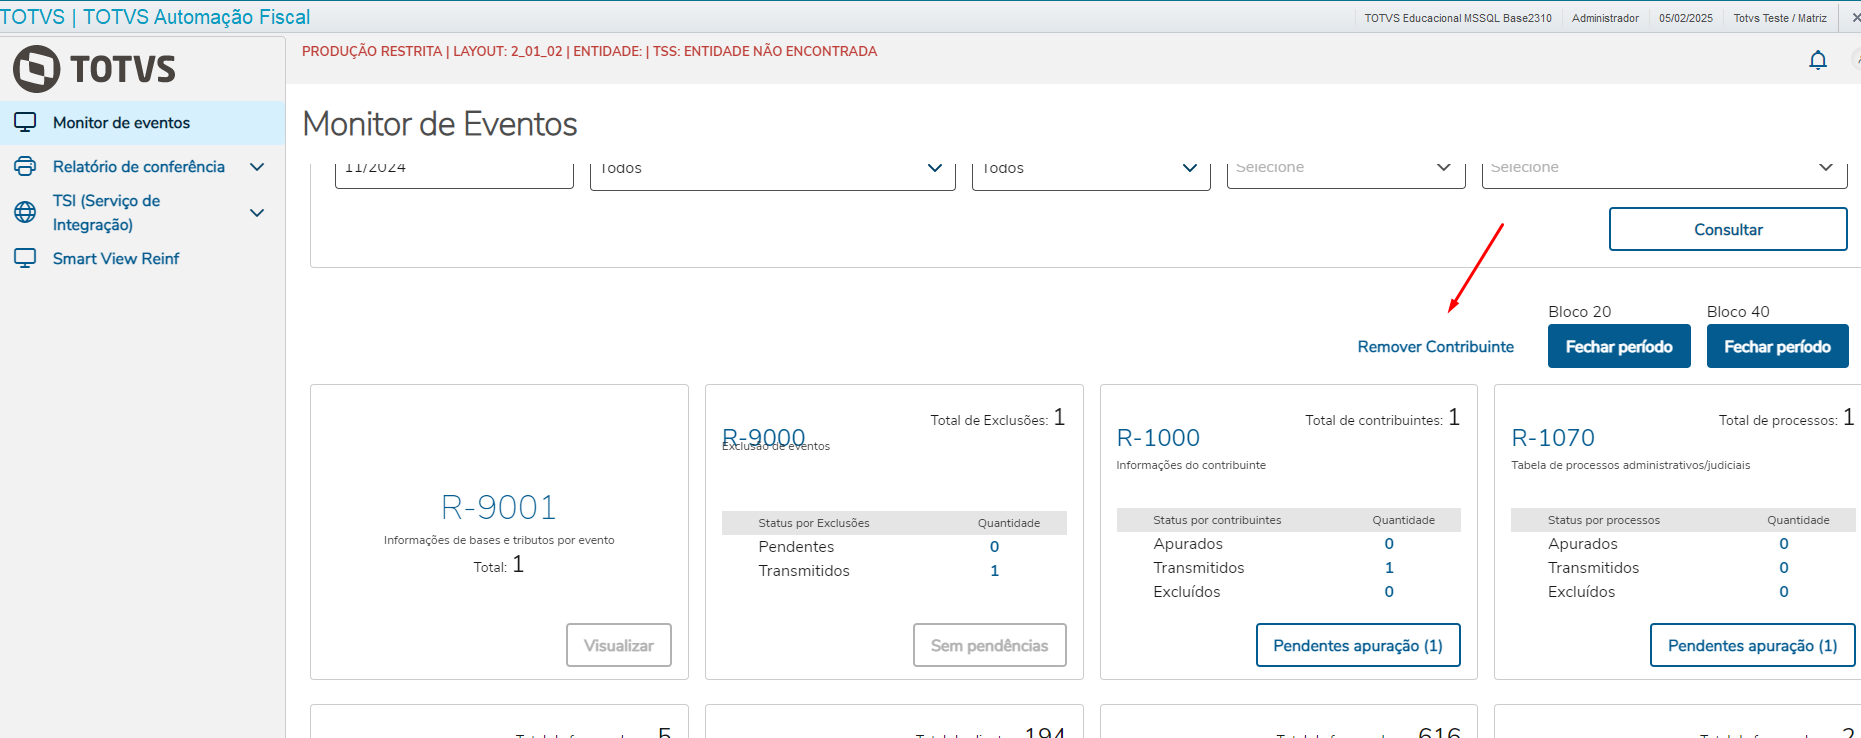Click the date 05/02/2025 in the header
1861x738 pixels.
coord(1686,18)
